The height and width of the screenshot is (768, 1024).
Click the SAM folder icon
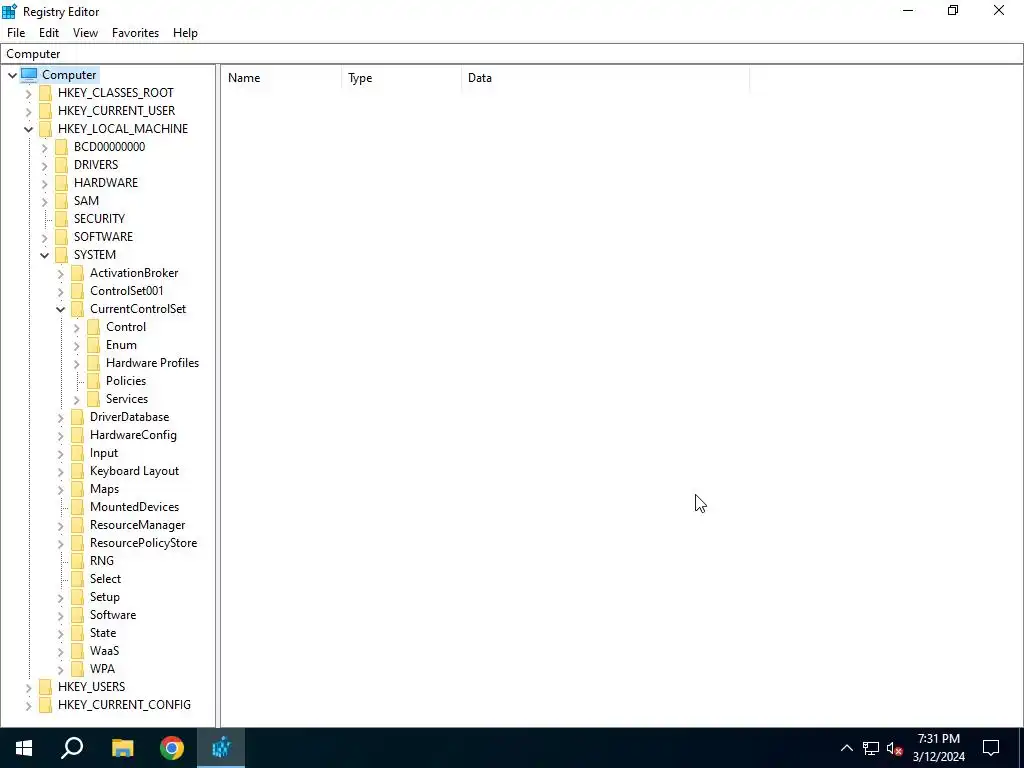coord(61,200)
